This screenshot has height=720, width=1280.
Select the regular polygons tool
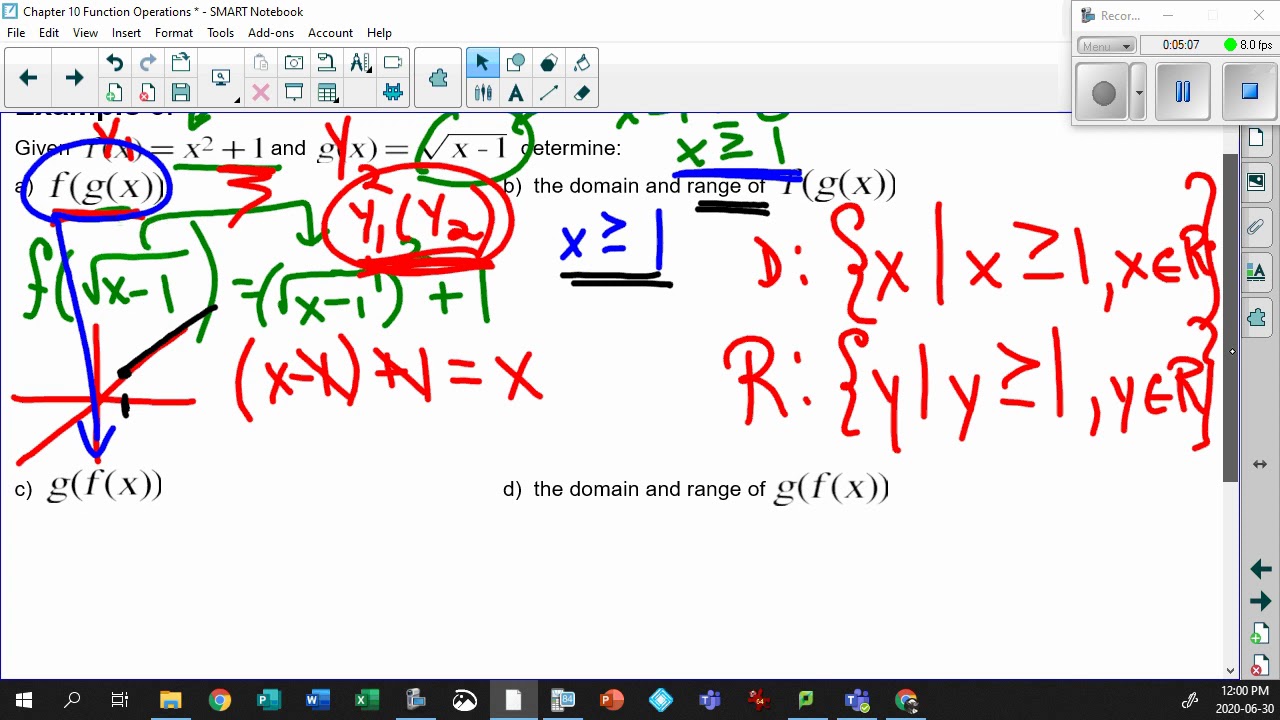click(x=548, y=63)
